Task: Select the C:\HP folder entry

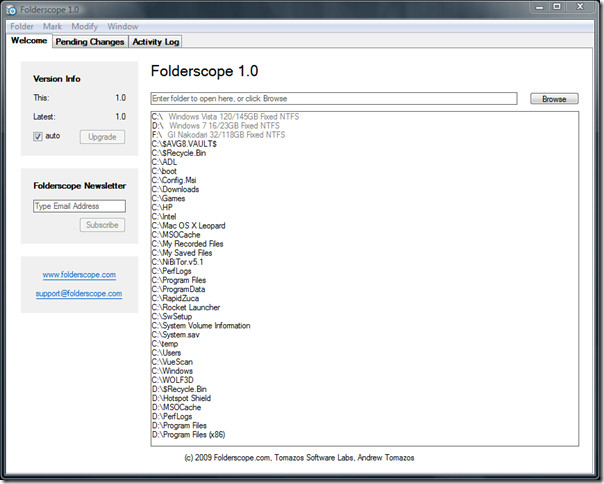Action: 162,207
